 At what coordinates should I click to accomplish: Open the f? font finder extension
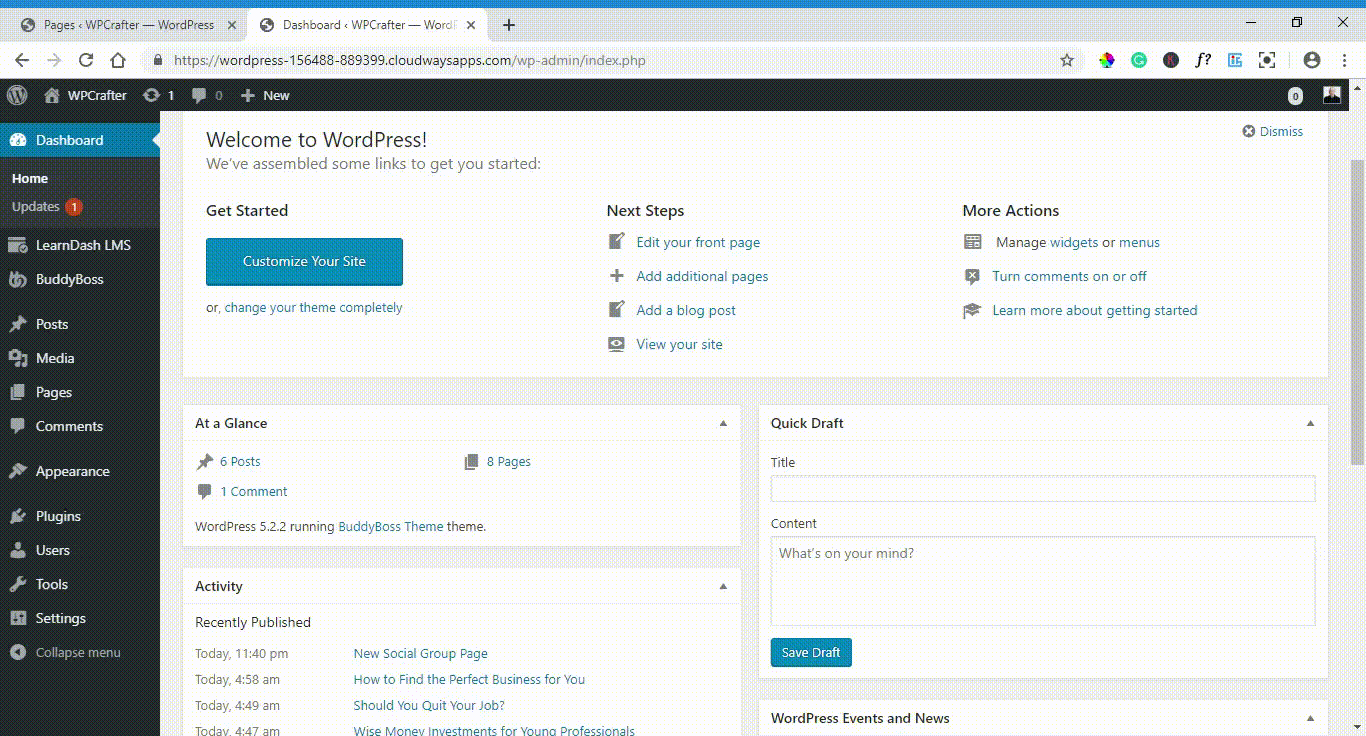1203,60
